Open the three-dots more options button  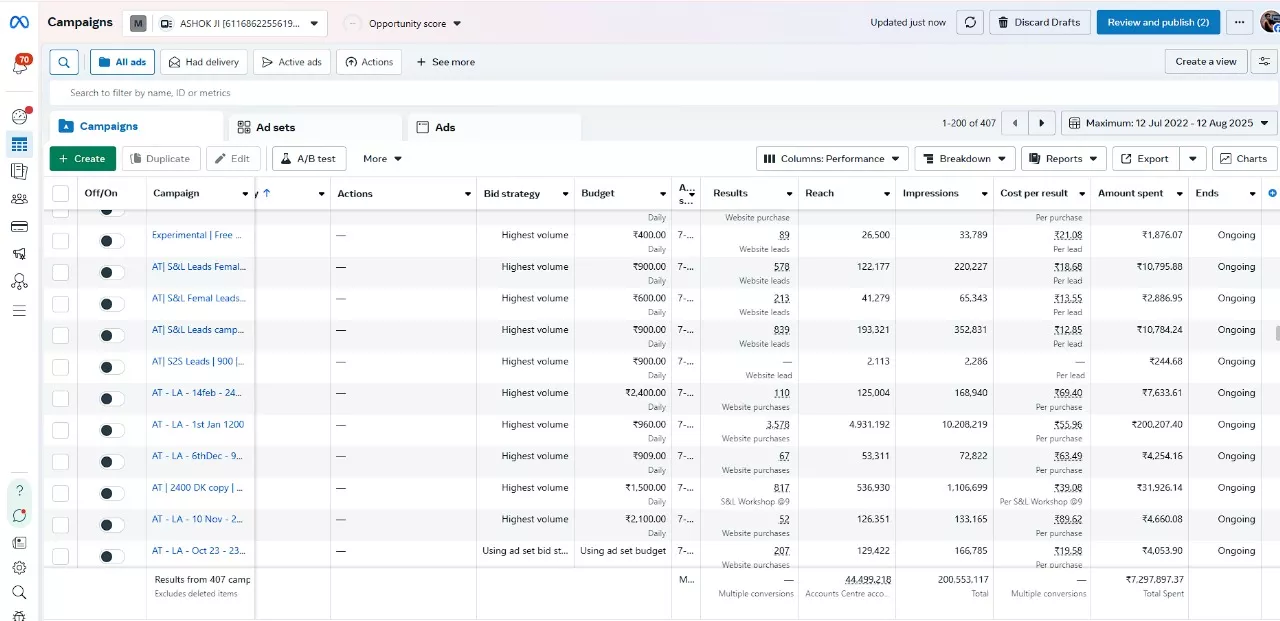tap(1239, 23)
